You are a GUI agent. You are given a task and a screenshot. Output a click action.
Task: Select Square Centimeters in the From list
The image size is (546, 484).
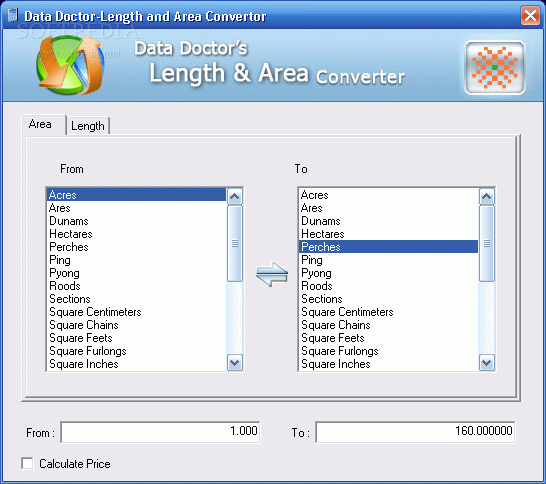136,312
